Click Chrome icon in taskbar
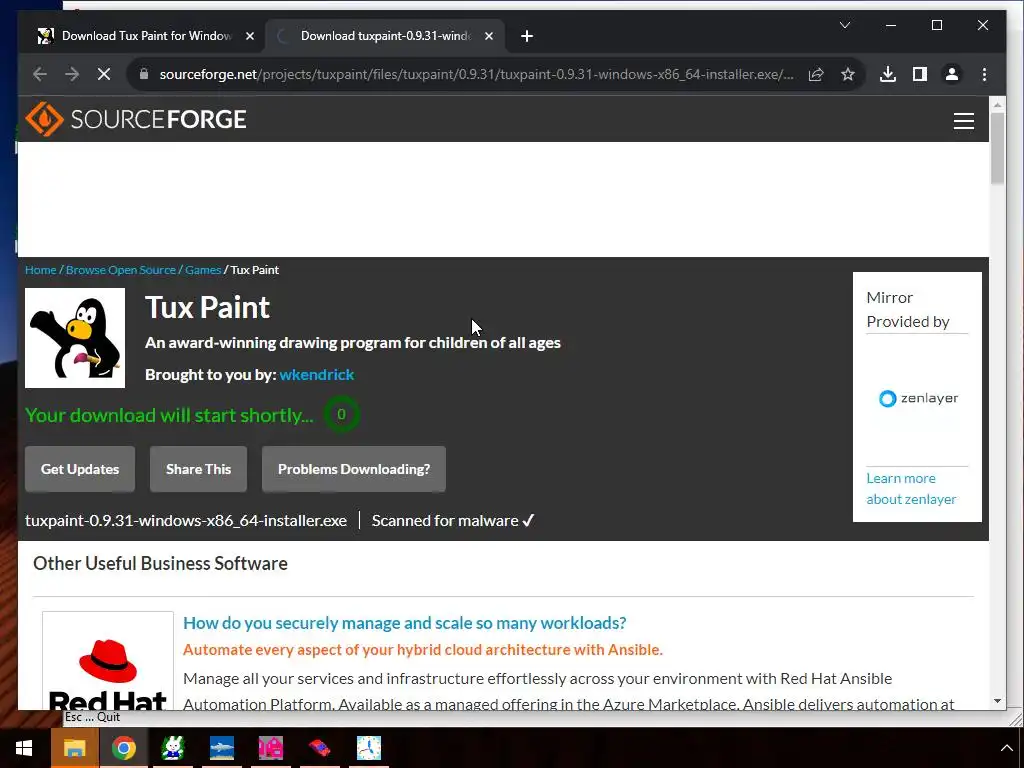The height and width of the screenshot is (768, 1024). pos(123,748)
